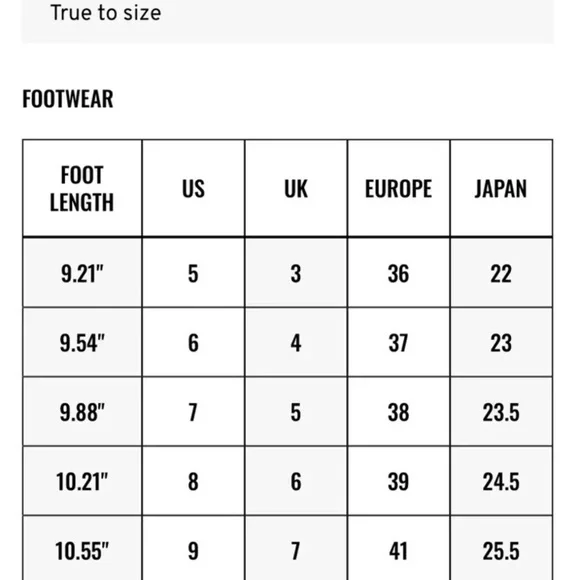Viewport: 580px width, 580px height.
Task: Click the Japan size 23.5 cell
Action: pos(501,412)
